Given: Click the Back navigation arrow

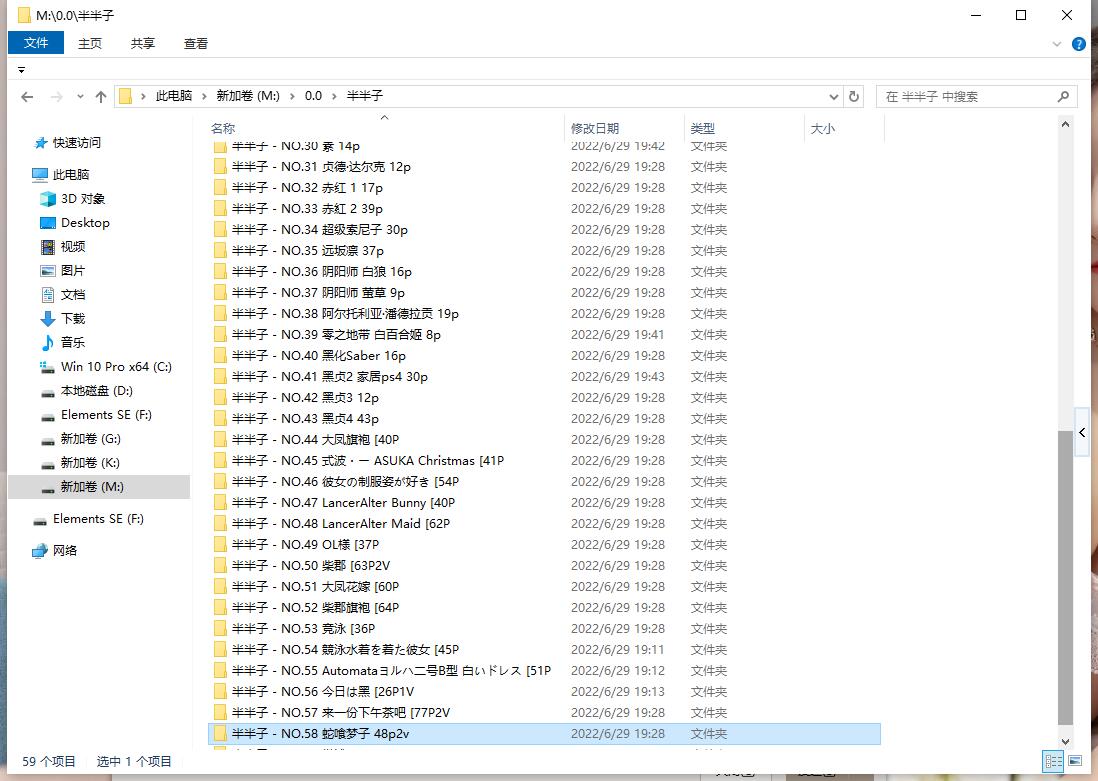Looking at the screenshot, I should 27,97.
